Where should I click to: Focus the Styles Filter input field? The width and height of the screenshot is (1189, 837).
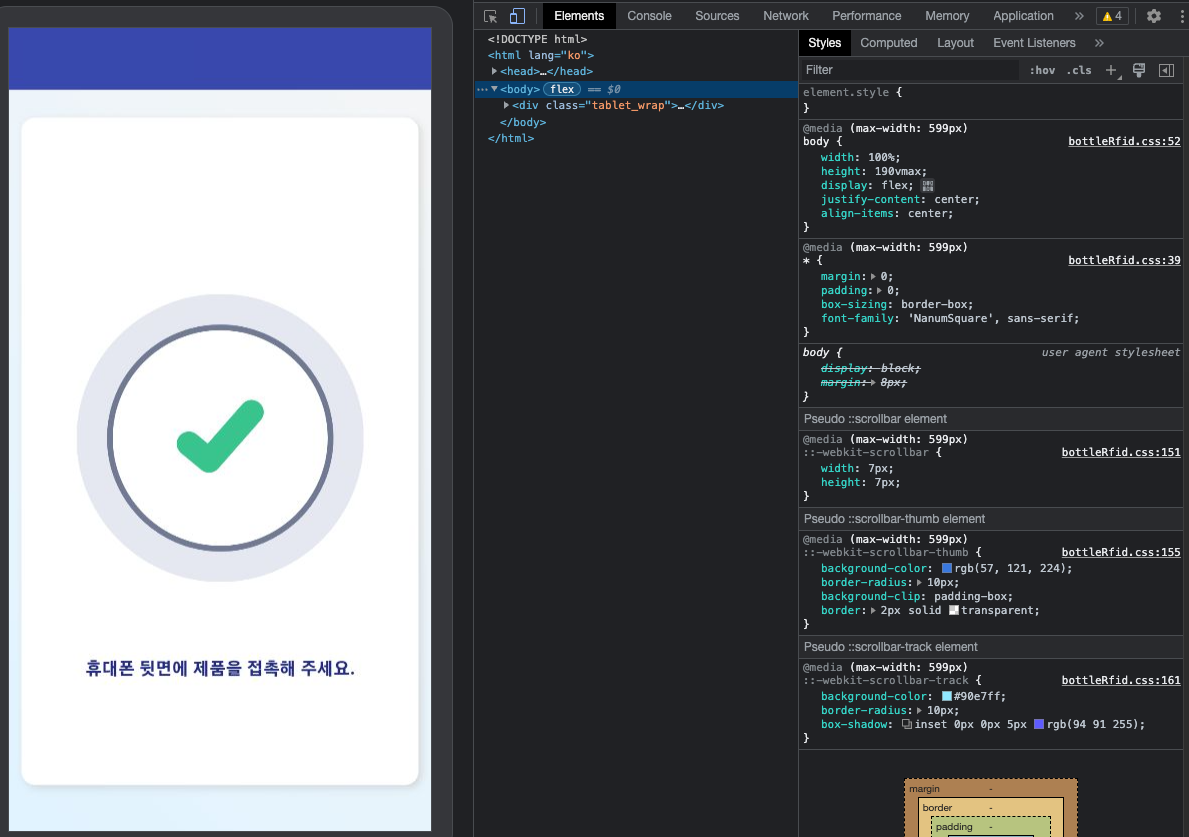pyautogui.click(x=910, y=71)
